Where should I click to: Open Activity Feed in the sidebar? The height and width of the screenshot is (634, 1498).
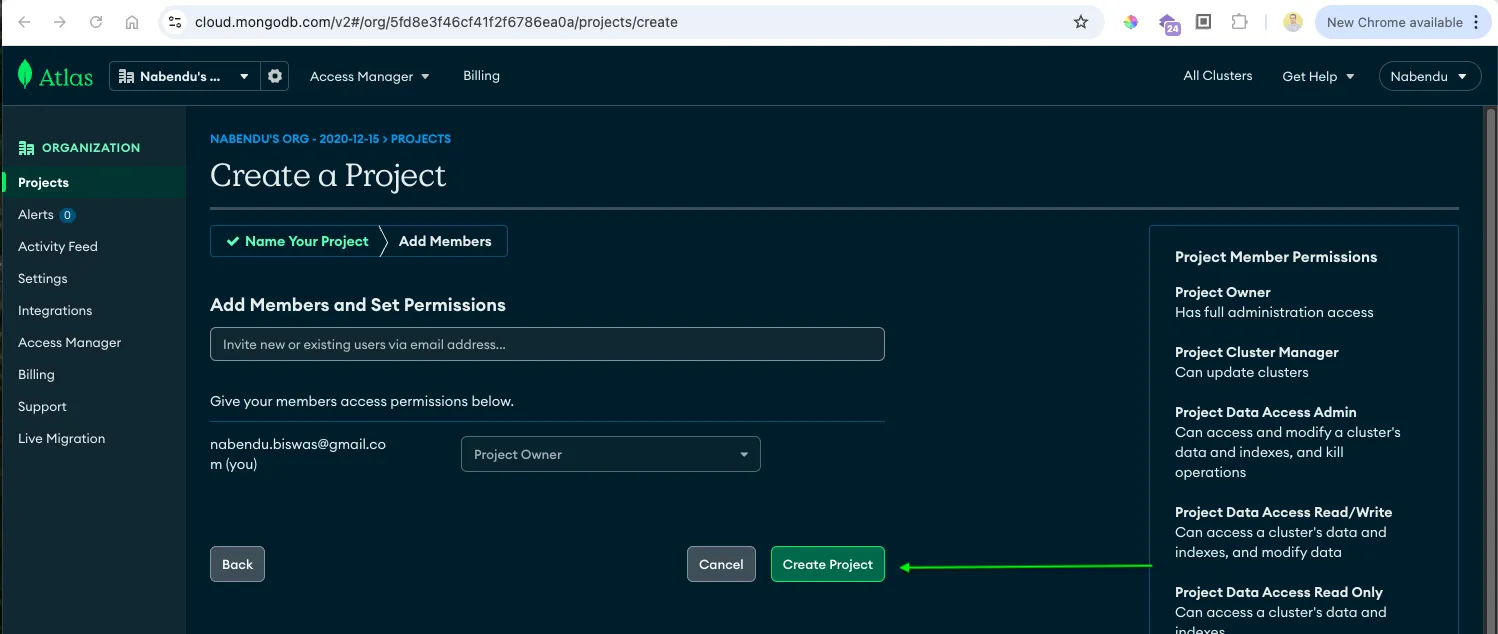click(58, 247)
